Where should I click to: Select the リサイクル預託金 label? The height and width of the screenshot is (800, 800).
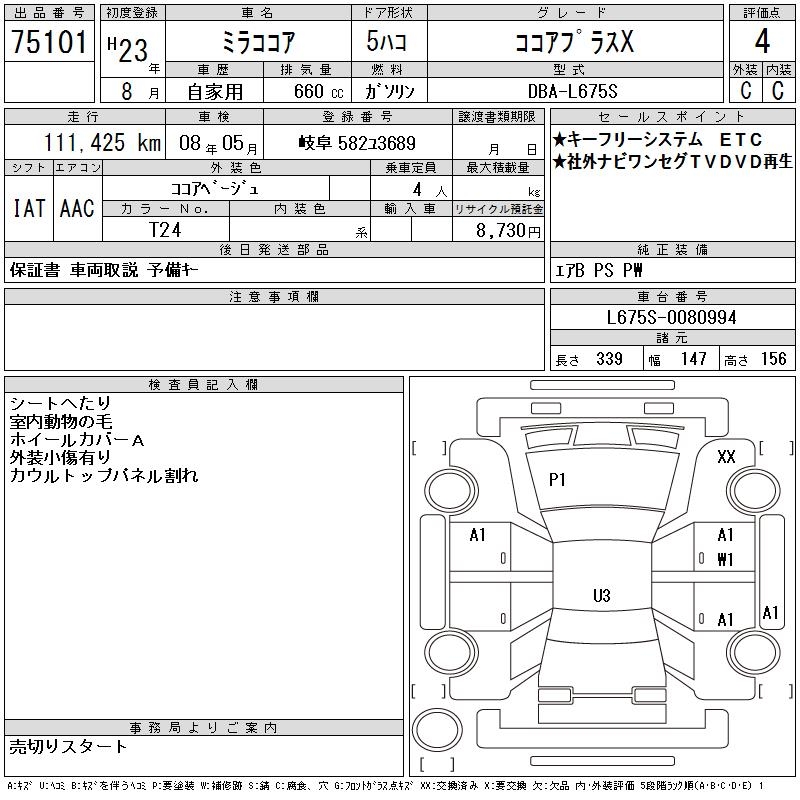coord(498,209)
